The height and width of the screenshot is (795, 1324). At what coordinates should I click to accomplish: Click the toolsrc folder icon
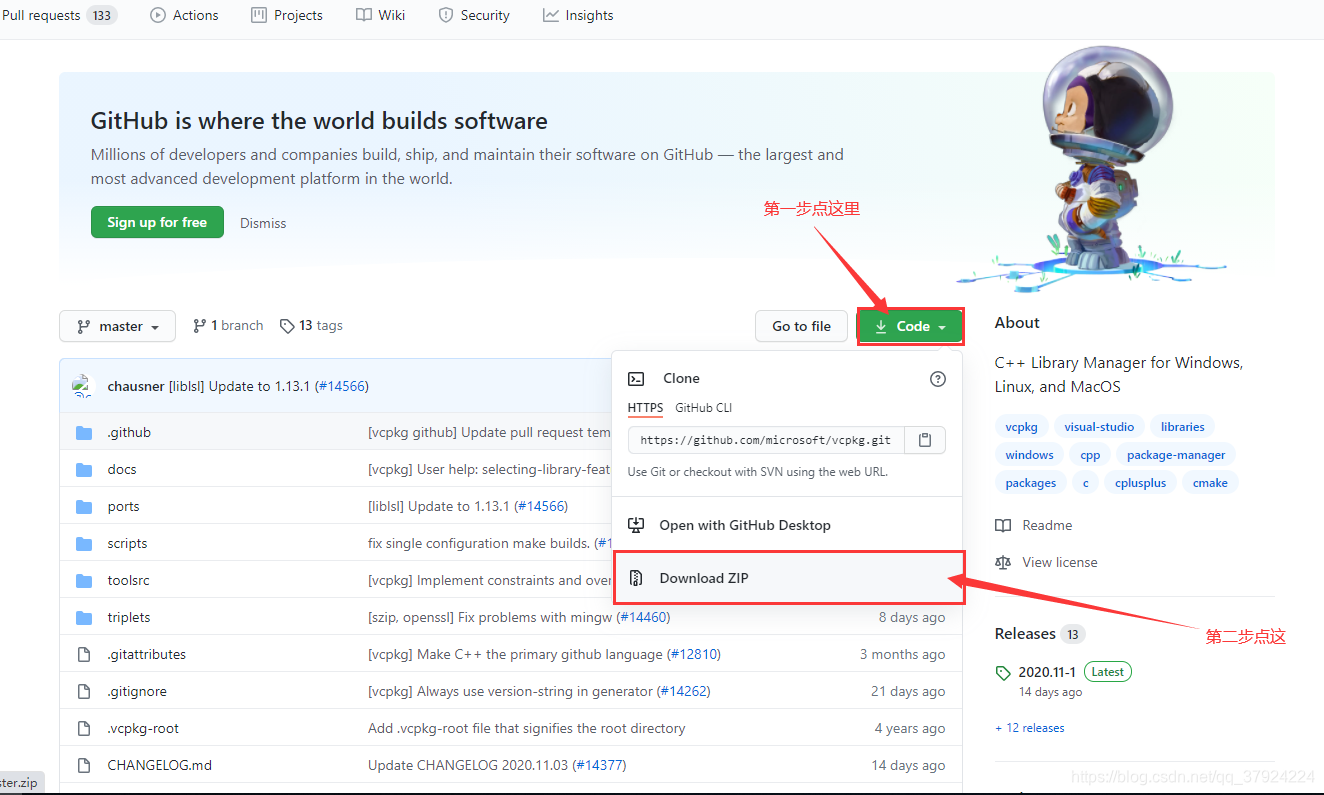tap(84, 581)
